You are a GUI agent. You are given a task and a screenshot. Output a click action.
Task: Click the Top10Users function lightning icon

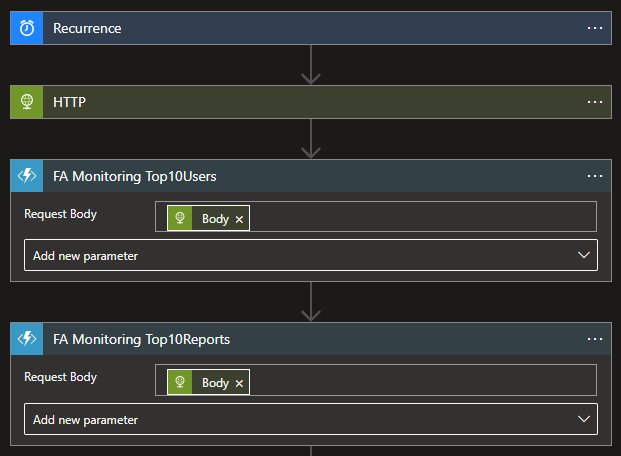[x=27, y=176]
